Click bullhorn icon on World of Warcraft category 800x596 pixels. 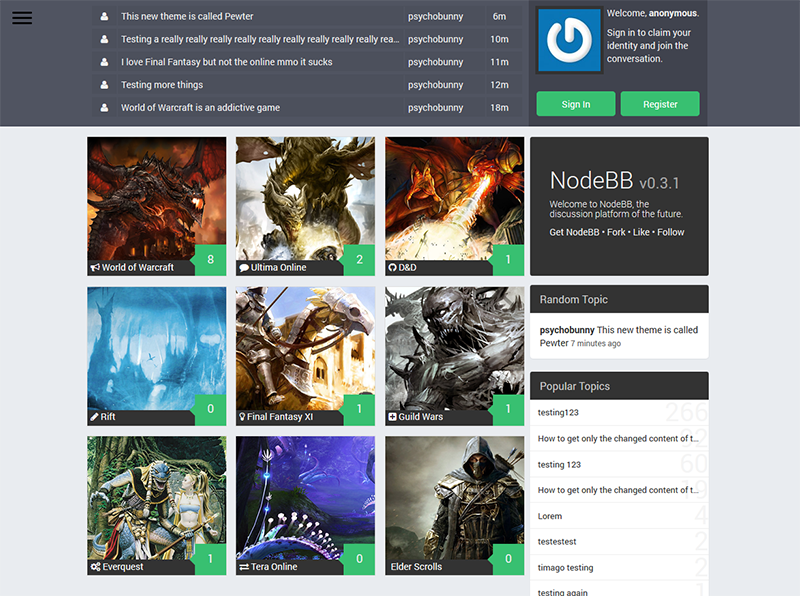[95, 267]
